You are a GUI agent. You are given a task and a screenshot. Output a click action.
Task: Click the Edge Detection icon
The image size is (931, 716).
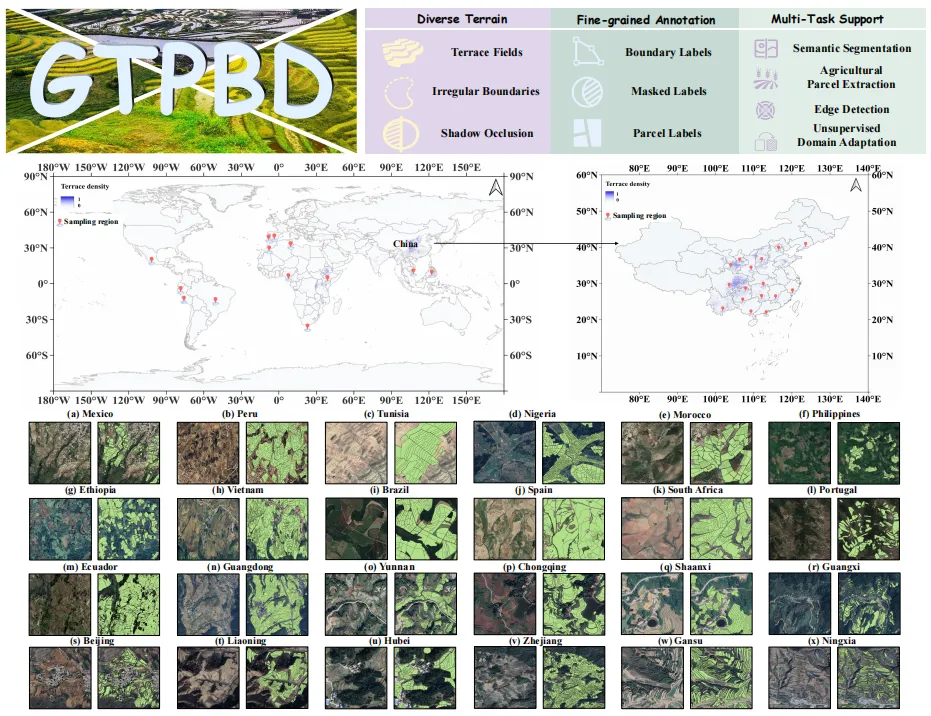pyautogui.click(x=765, y=110)
